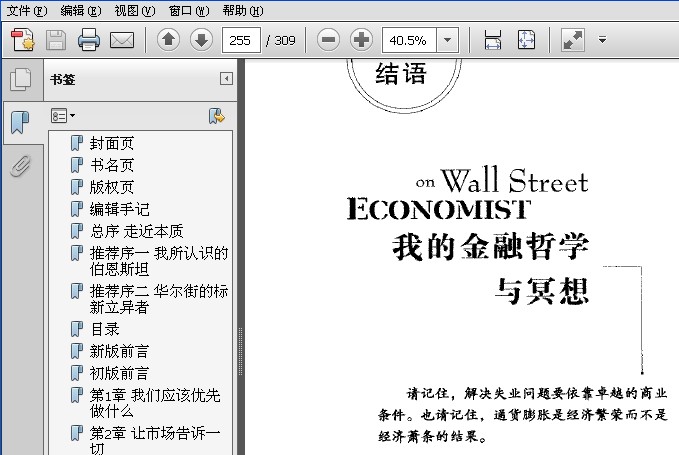Open bookmark 推荐序一 我所认识的伯恩斯坦
Screen dimensions: 679x455
tap(158, 261)
